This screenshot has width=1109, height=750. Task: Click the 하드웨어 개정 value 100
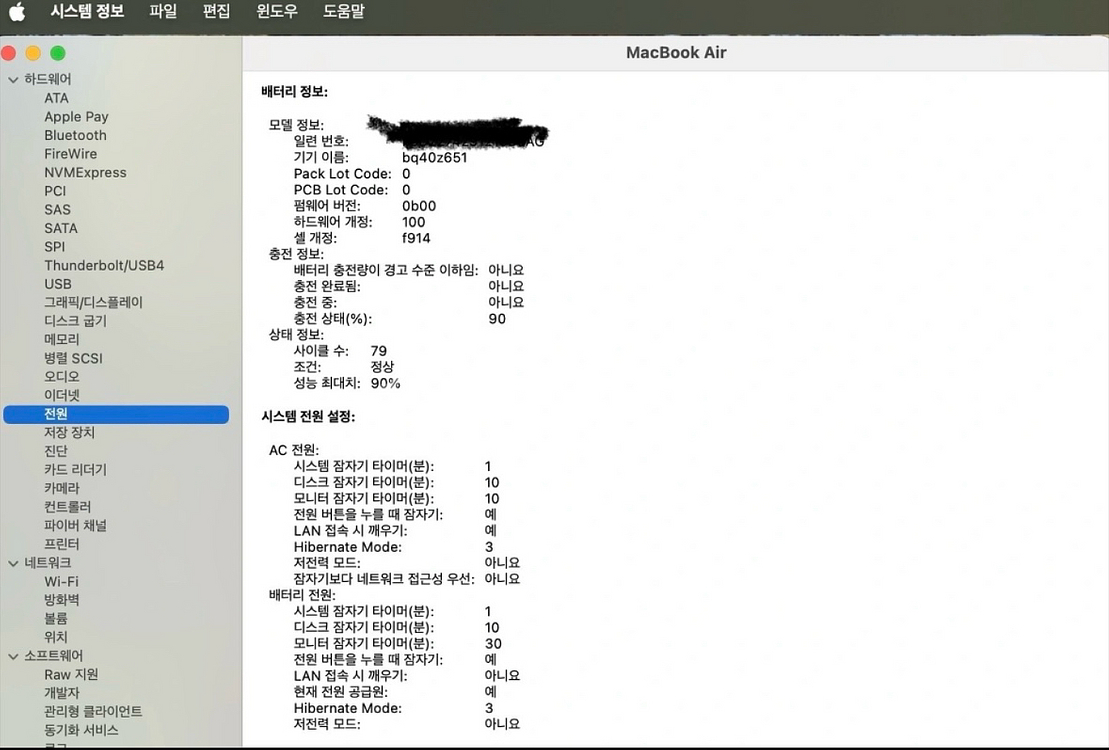tap(414, 222)
